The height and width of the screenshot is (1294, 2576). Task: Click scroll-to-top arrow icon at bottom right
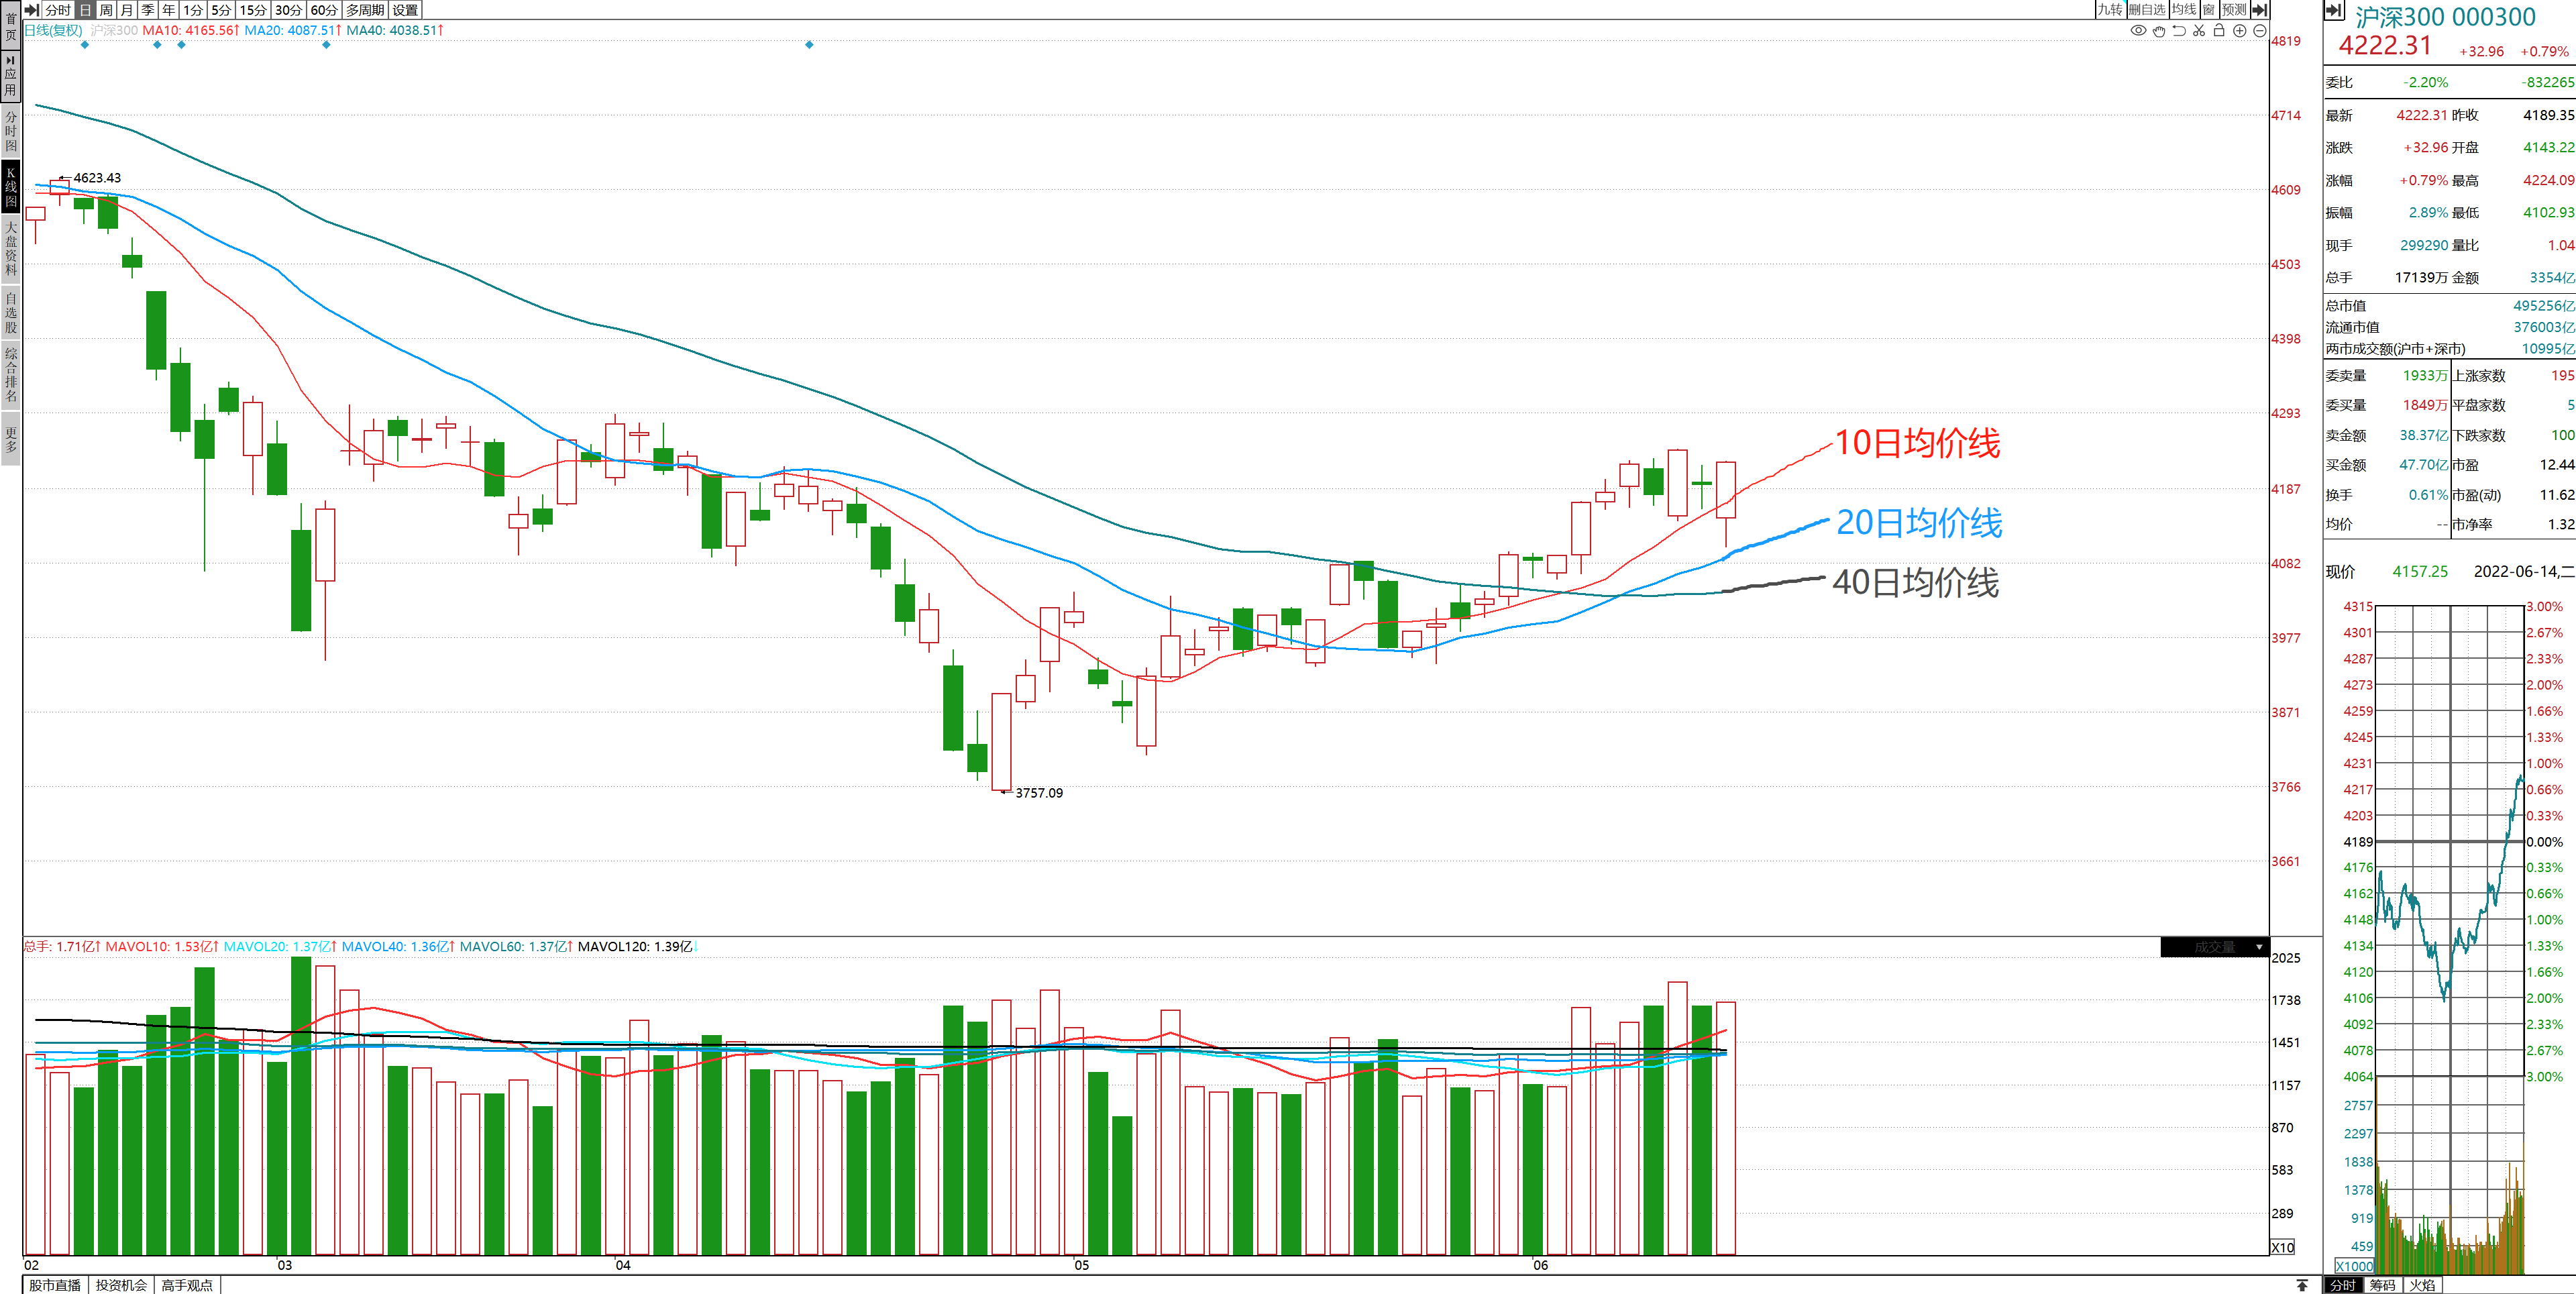pos(2302,1285)
